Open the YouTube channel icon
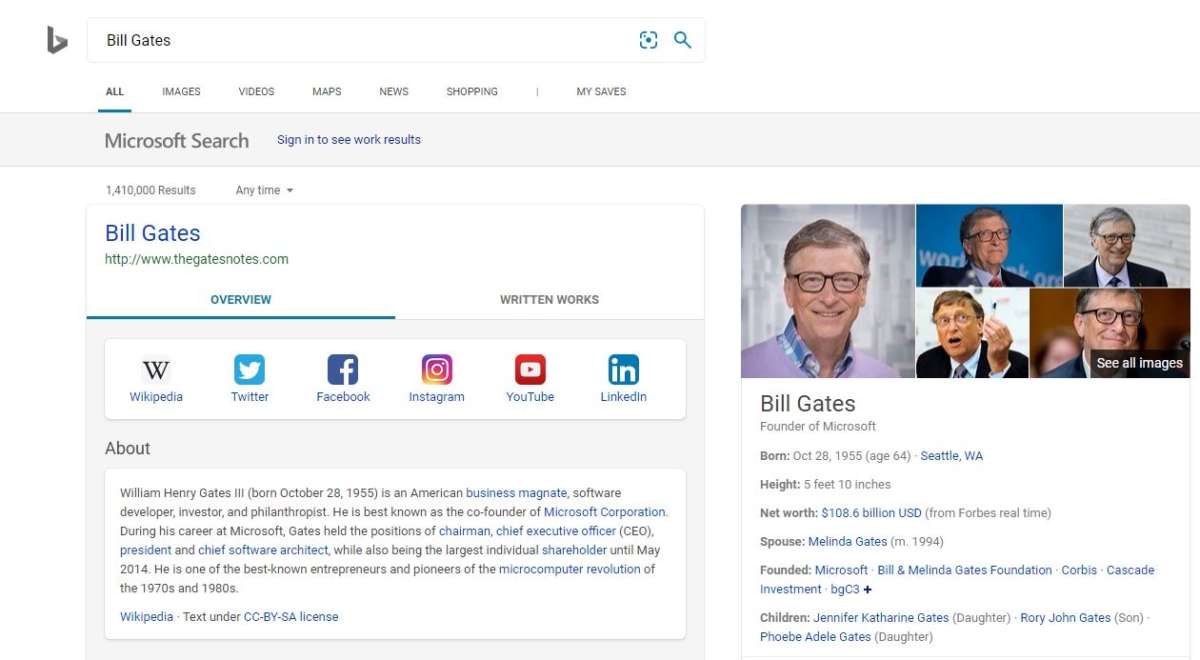 530,370
